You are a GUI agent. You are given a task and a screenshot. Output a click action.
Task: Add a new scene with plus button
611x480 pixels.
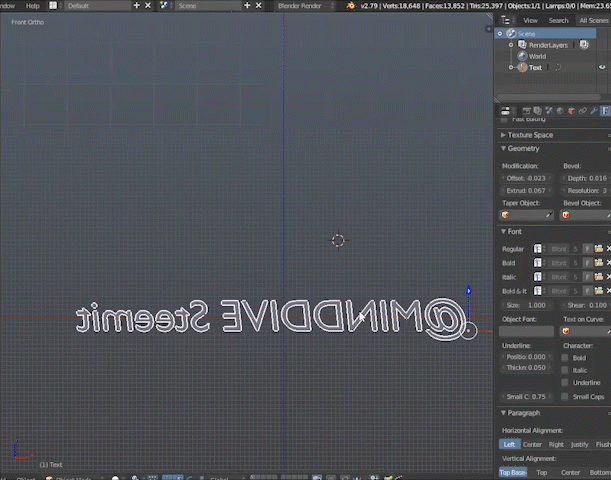247,5
